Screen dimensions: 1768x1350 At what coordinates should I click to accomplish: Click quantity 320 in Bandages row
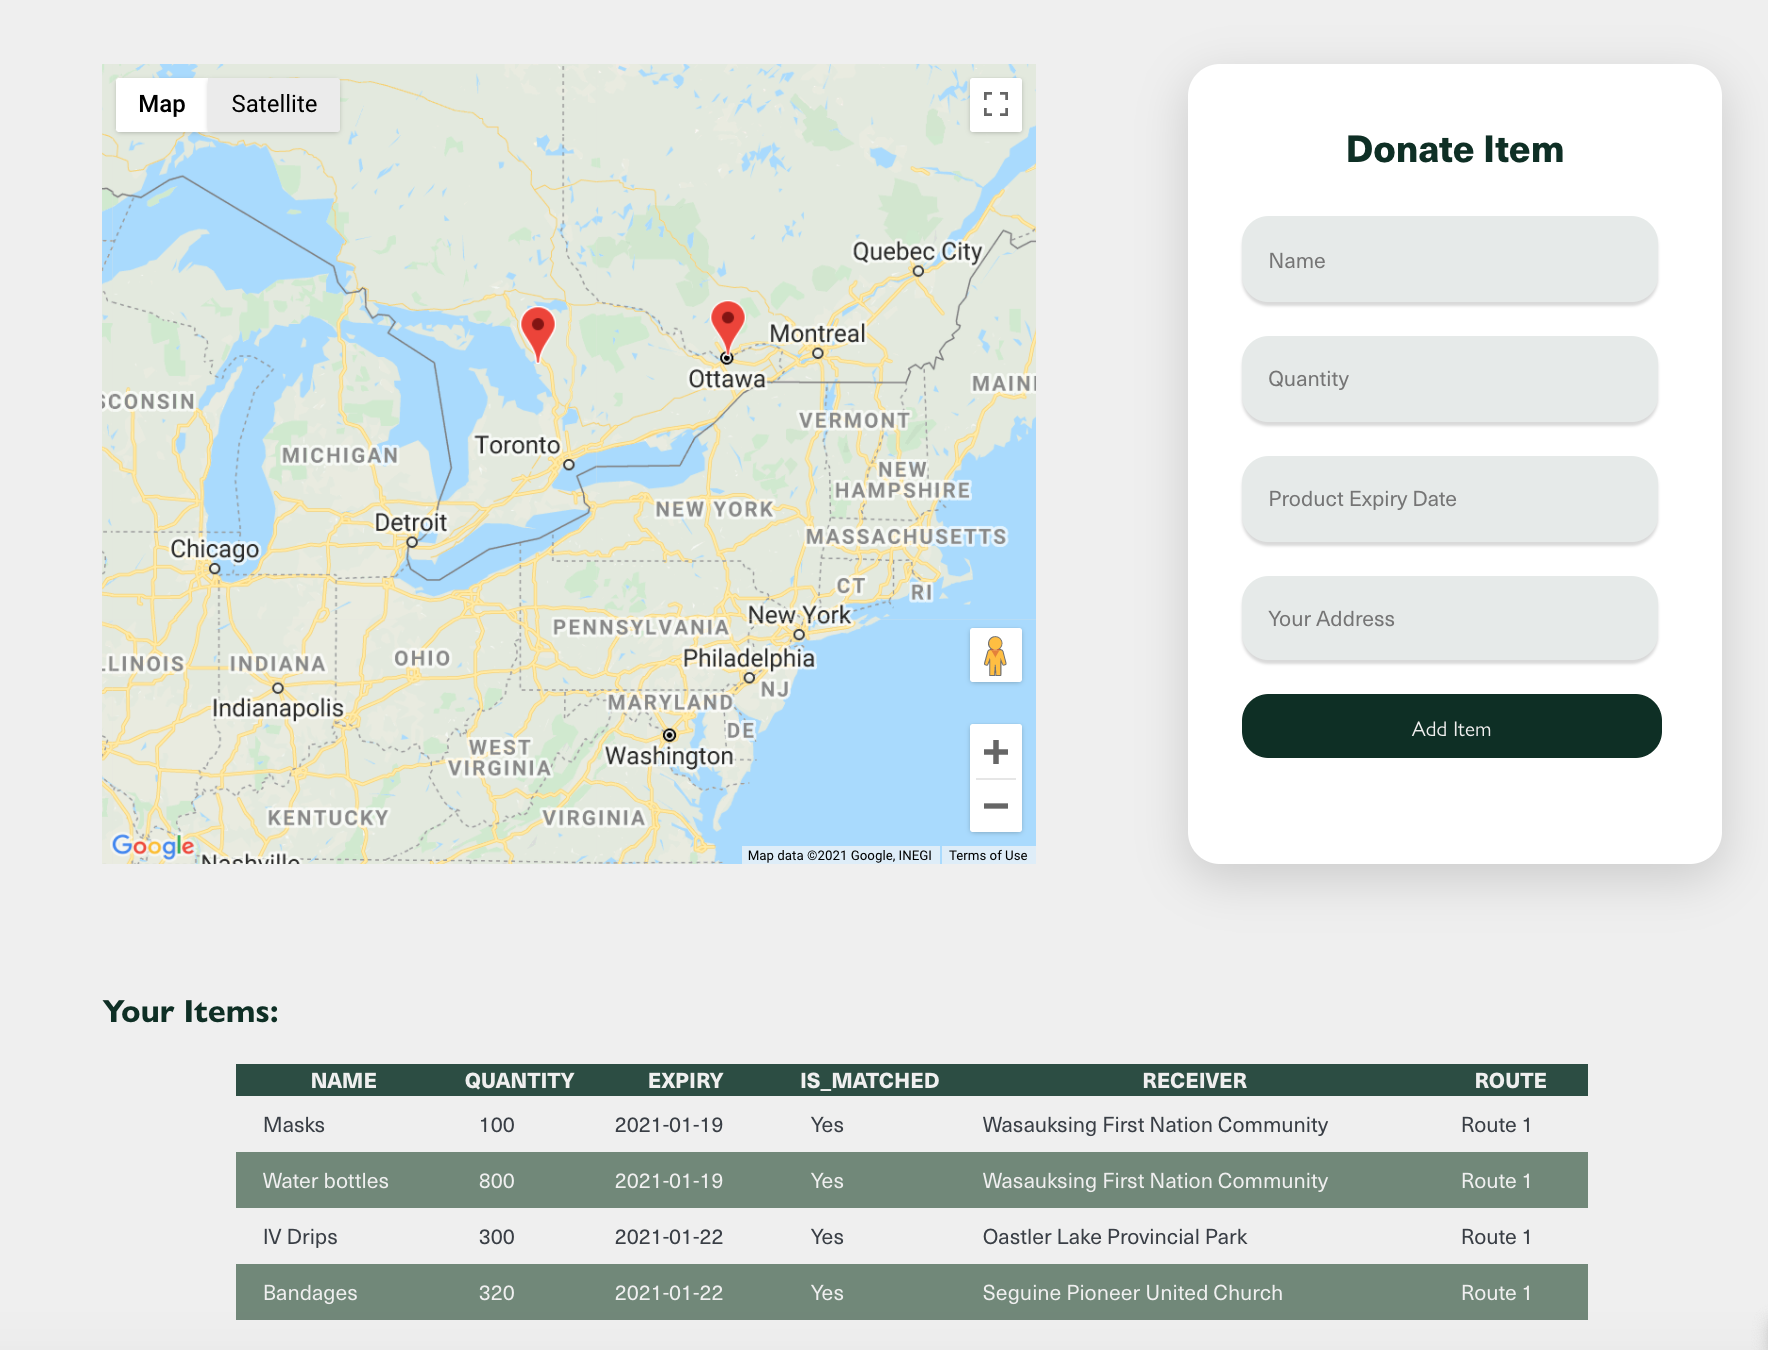[496, 1293]
